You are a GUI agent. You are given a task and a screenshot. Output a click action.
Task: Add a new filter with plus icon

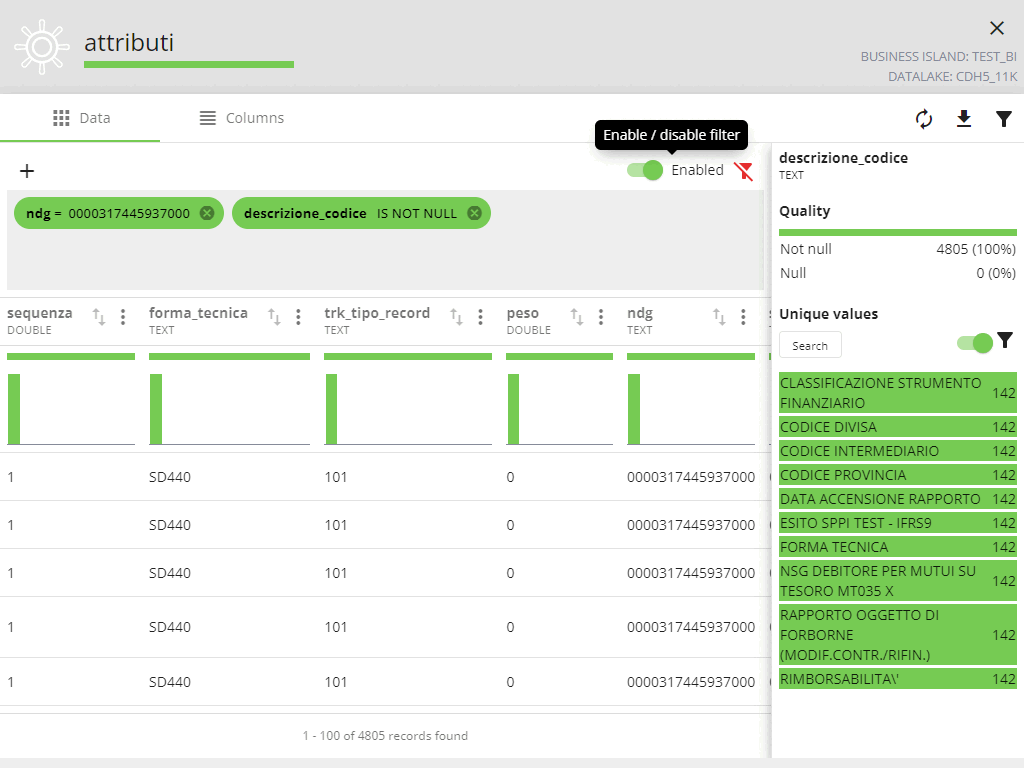tap(27, 171)
